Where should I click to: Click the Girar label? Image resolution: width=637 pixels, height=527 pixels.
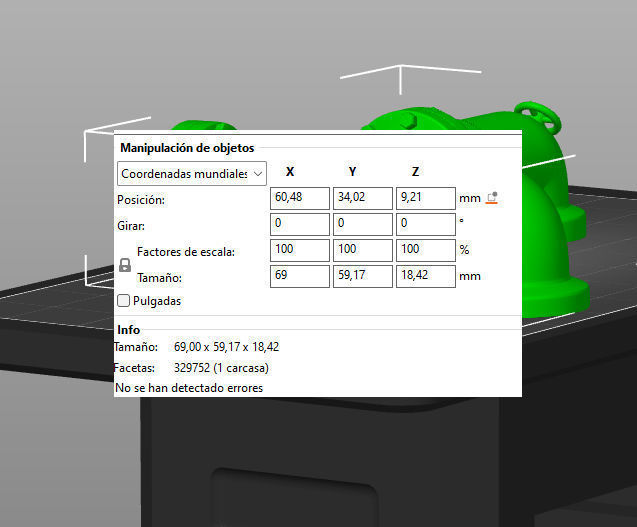pos(131,226)
